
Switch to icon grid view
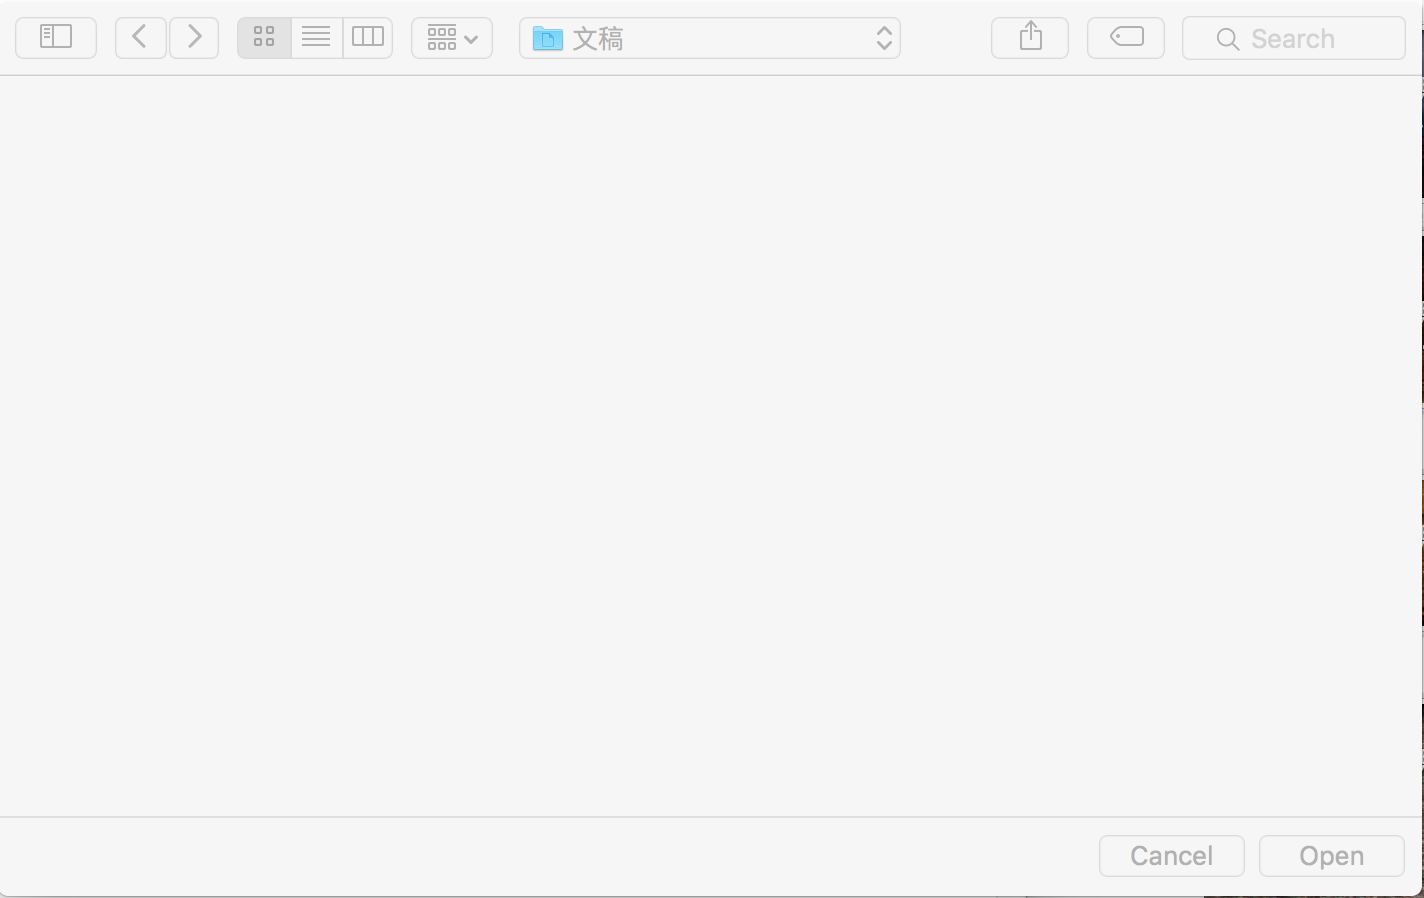coord(264,38)
